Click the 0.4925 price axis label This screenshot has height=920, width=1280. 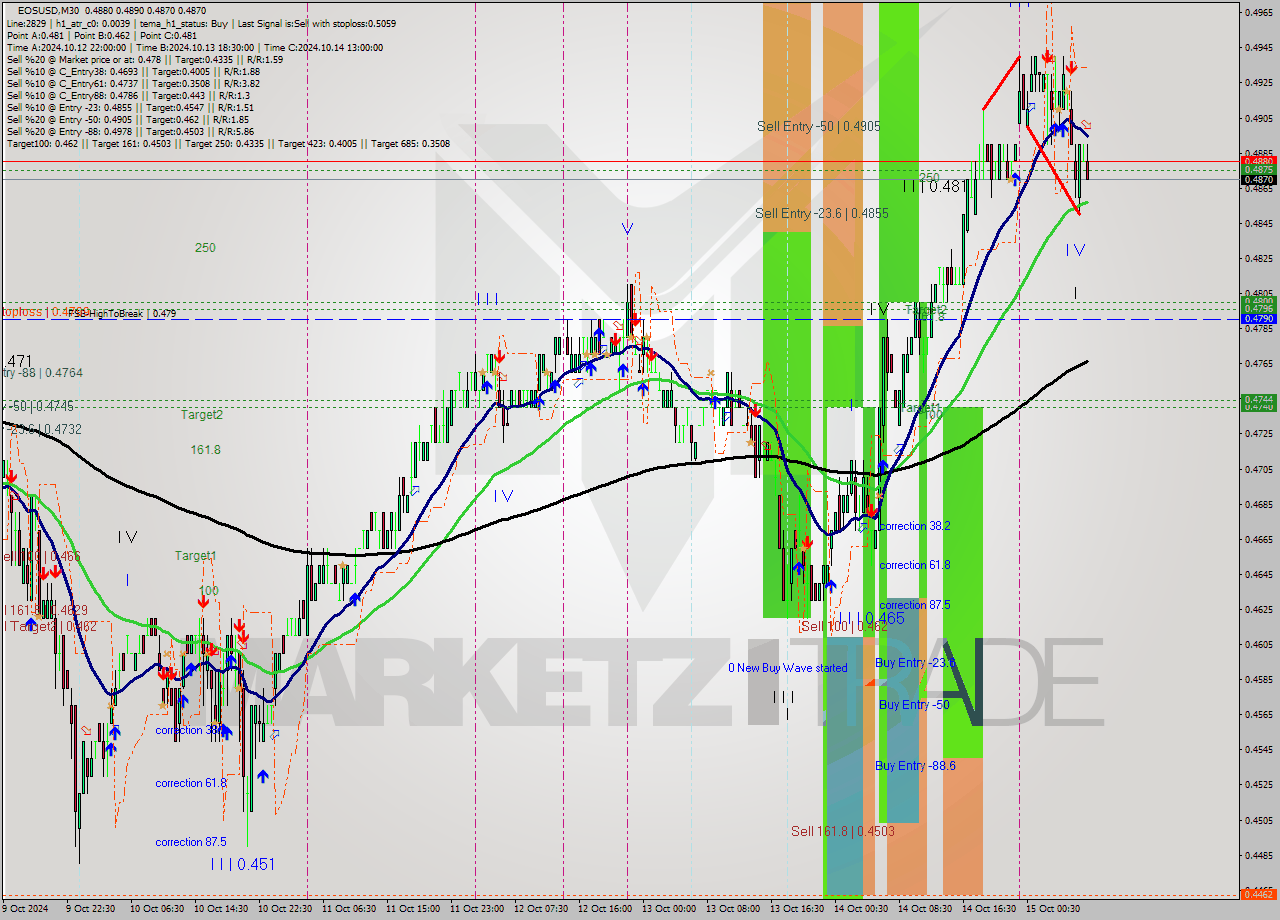tap(1258, 82)
